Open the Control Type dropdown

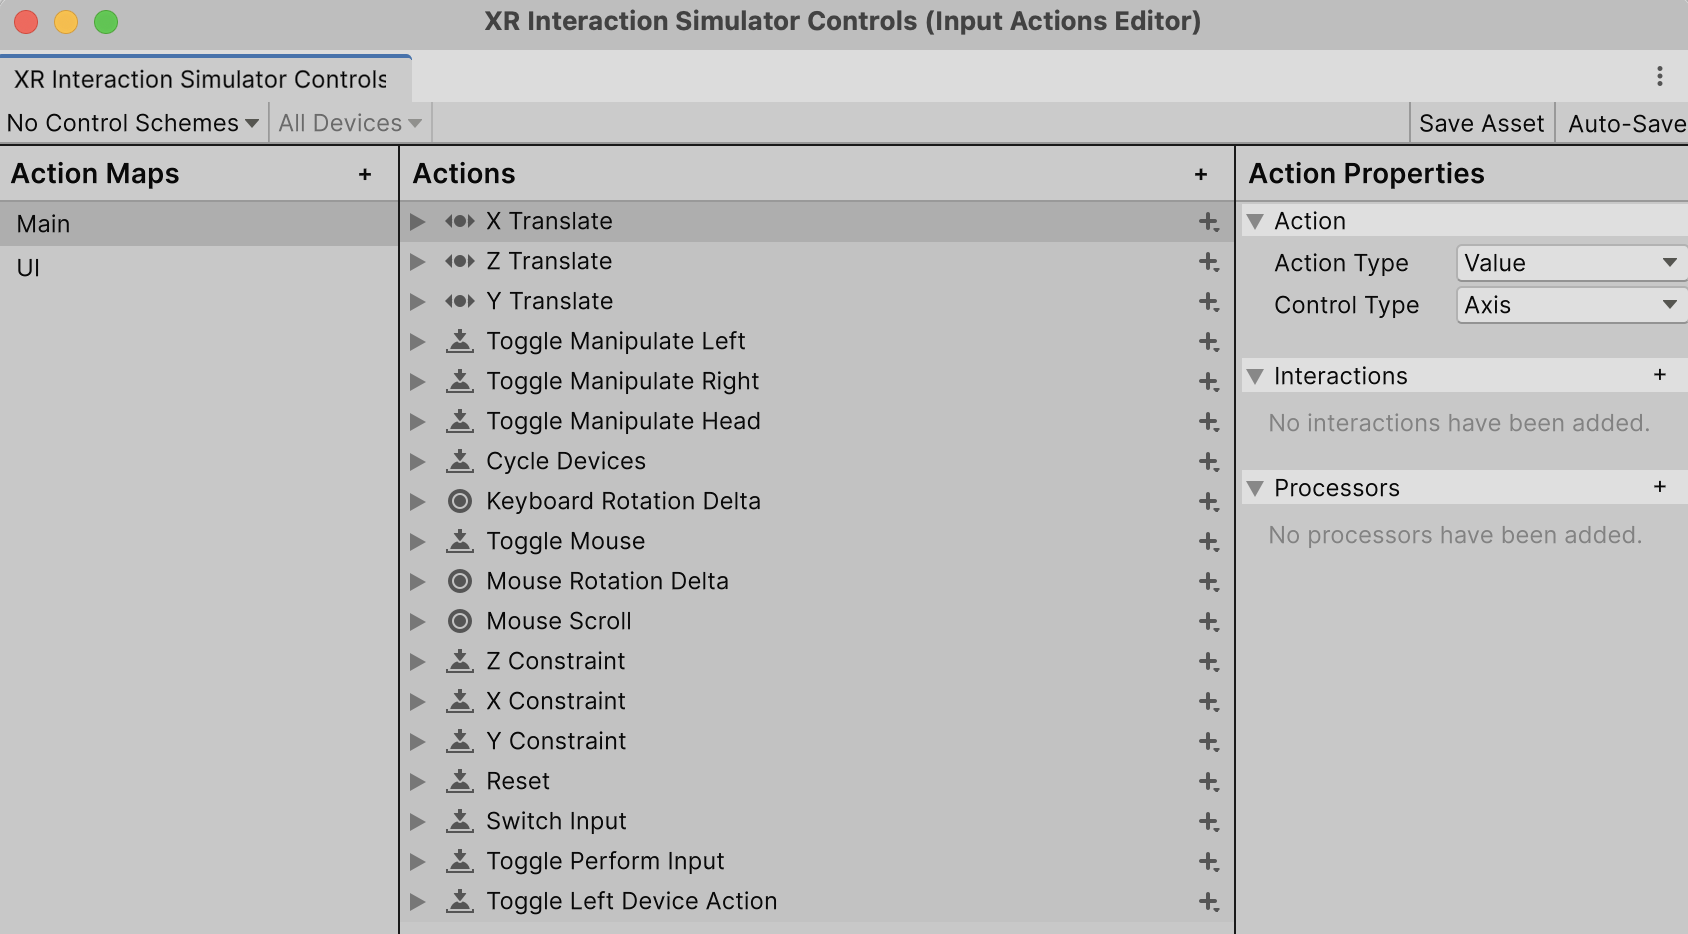point(1569,305)
